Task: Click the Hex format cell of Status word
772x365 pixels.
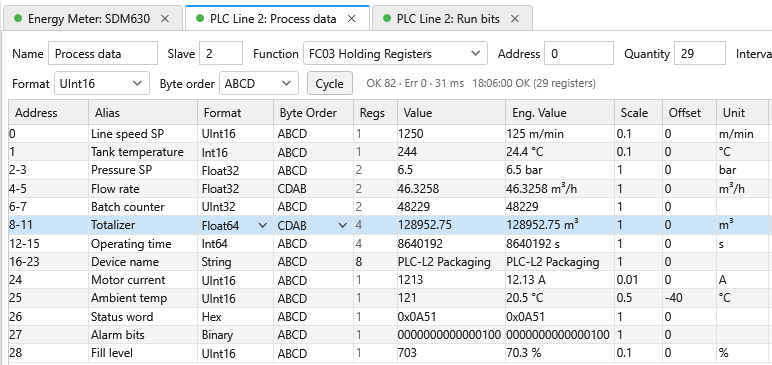Action: tap(236, 317)
